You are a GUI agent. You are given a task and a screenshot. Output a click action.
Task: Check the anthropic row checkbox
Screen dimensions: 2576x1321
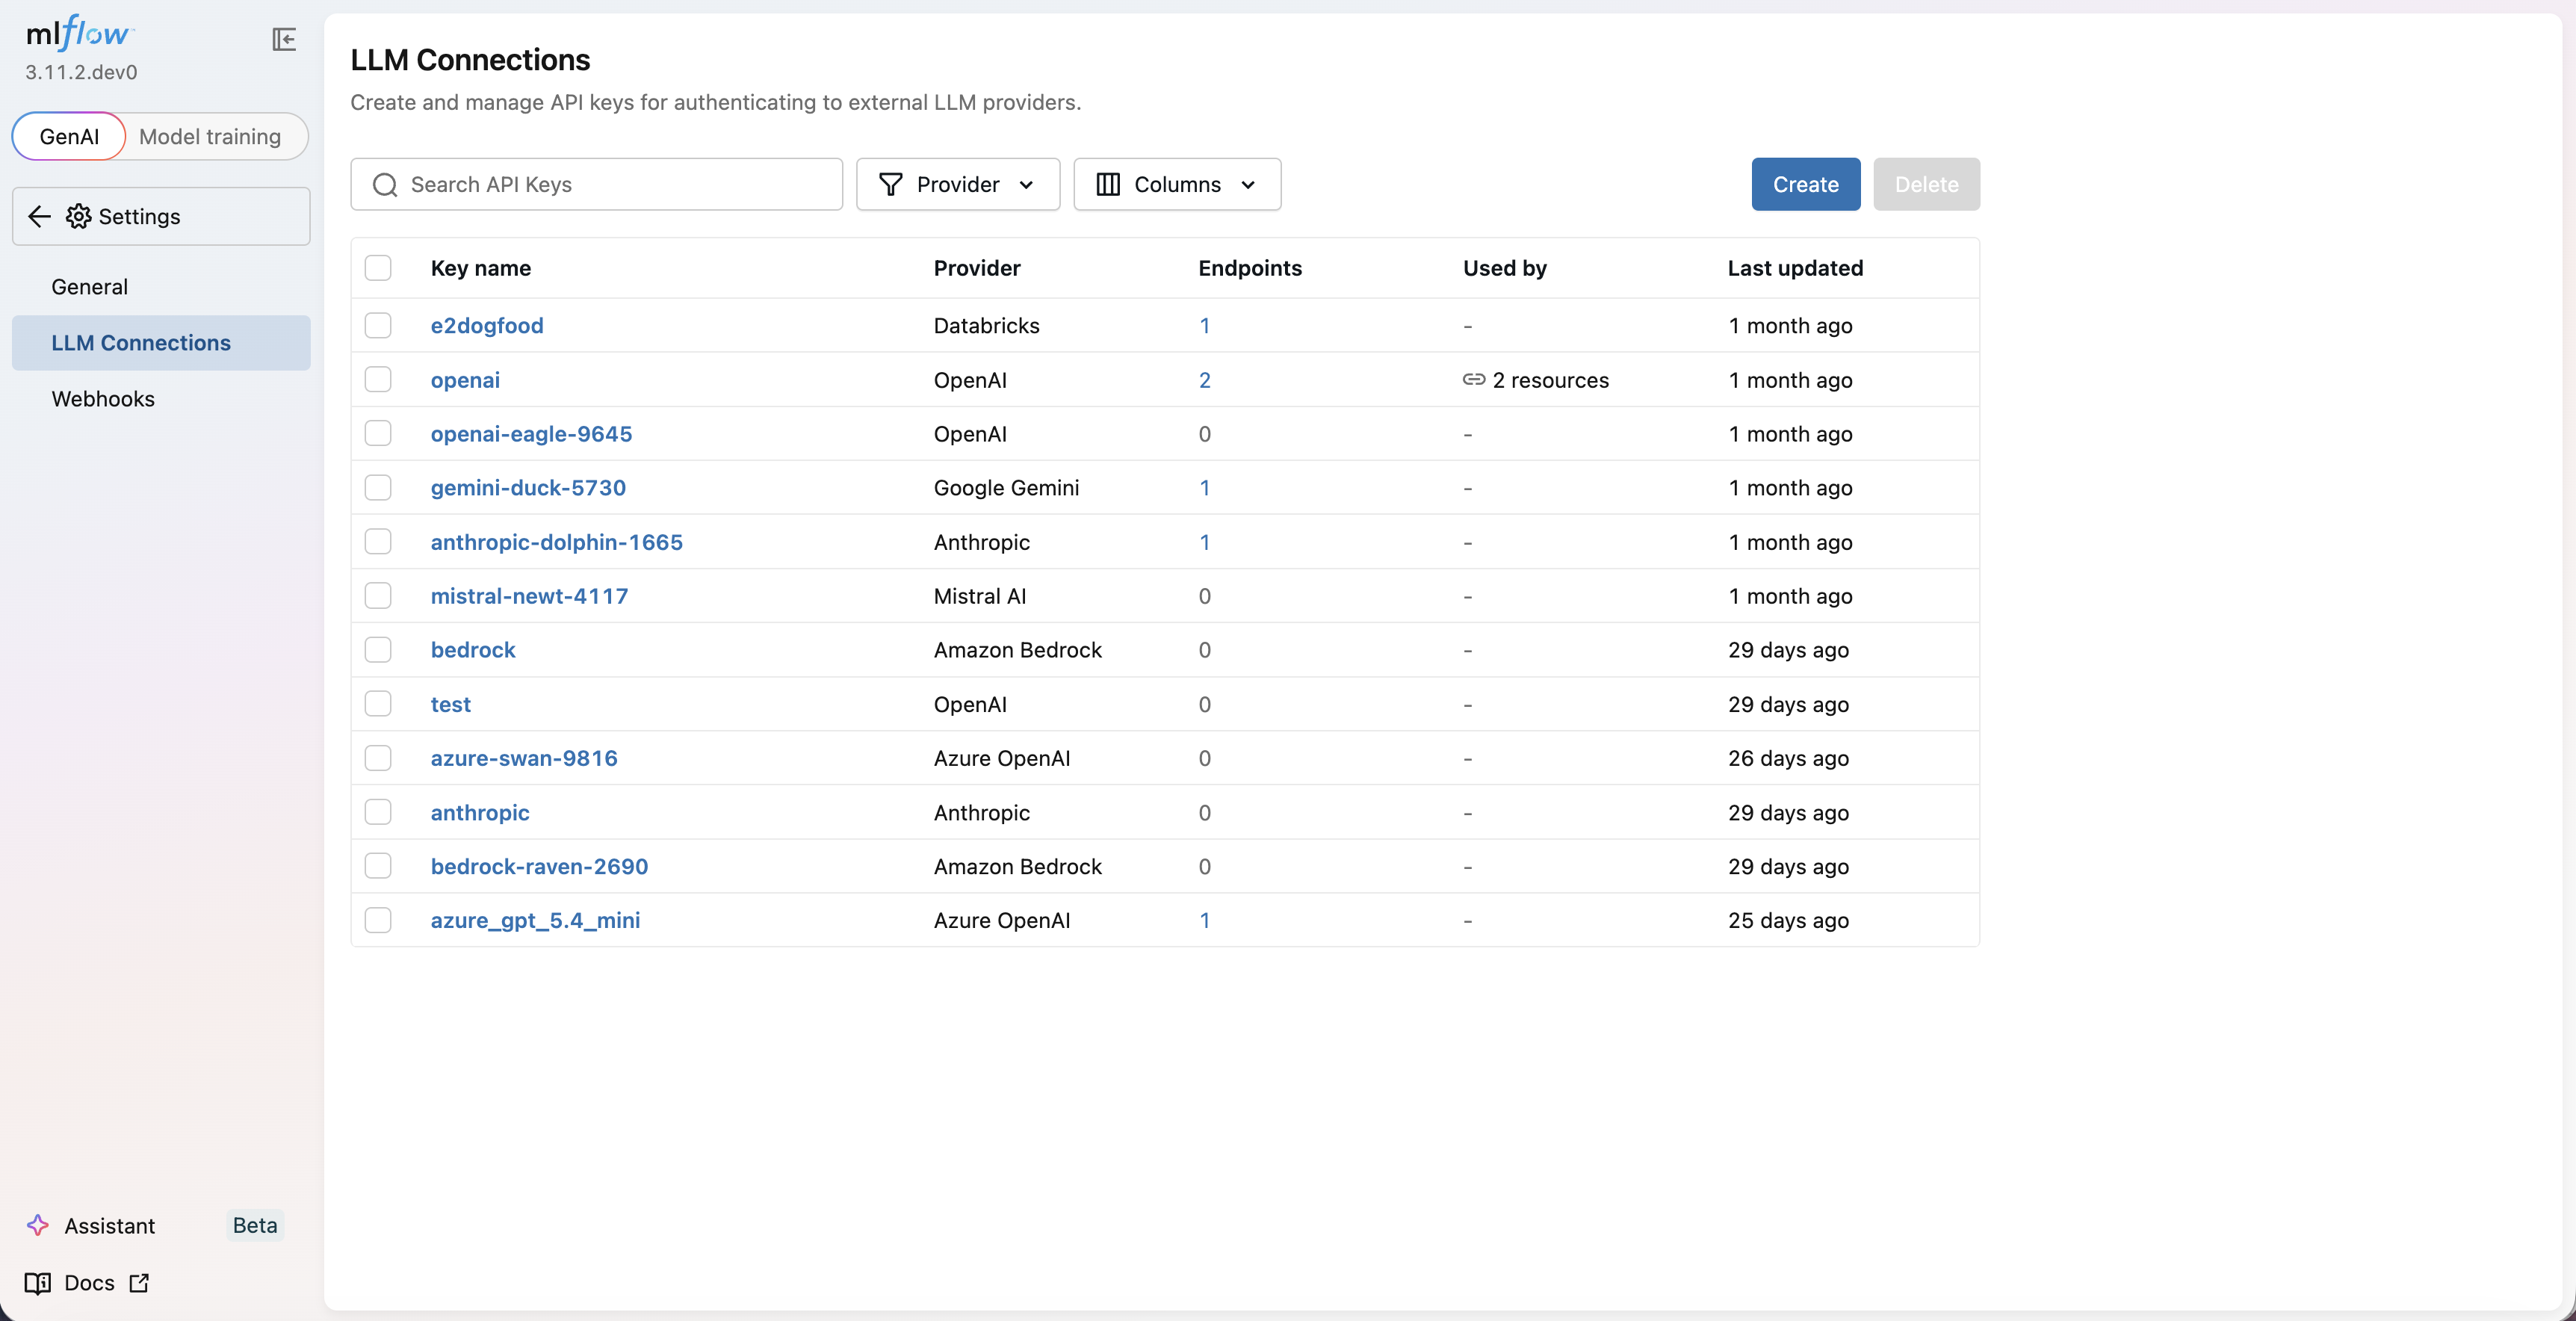378,812
